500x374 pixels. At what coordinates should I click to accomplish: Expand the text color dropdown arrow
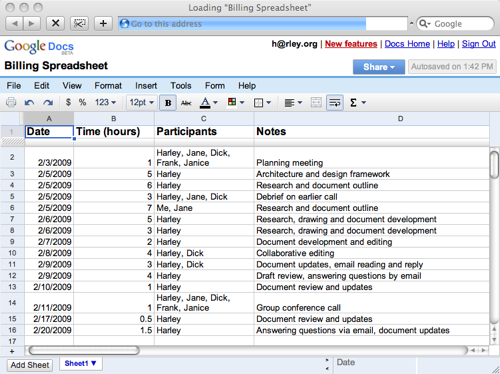click(215, 102)
